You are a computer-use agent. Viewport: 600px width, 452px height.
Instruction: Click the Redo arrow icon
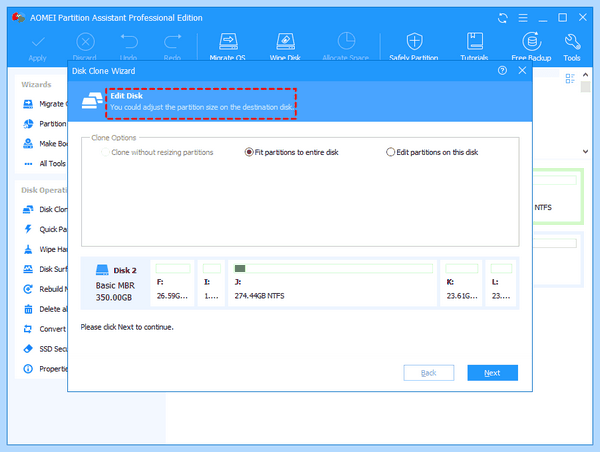(x=173, y=41)
